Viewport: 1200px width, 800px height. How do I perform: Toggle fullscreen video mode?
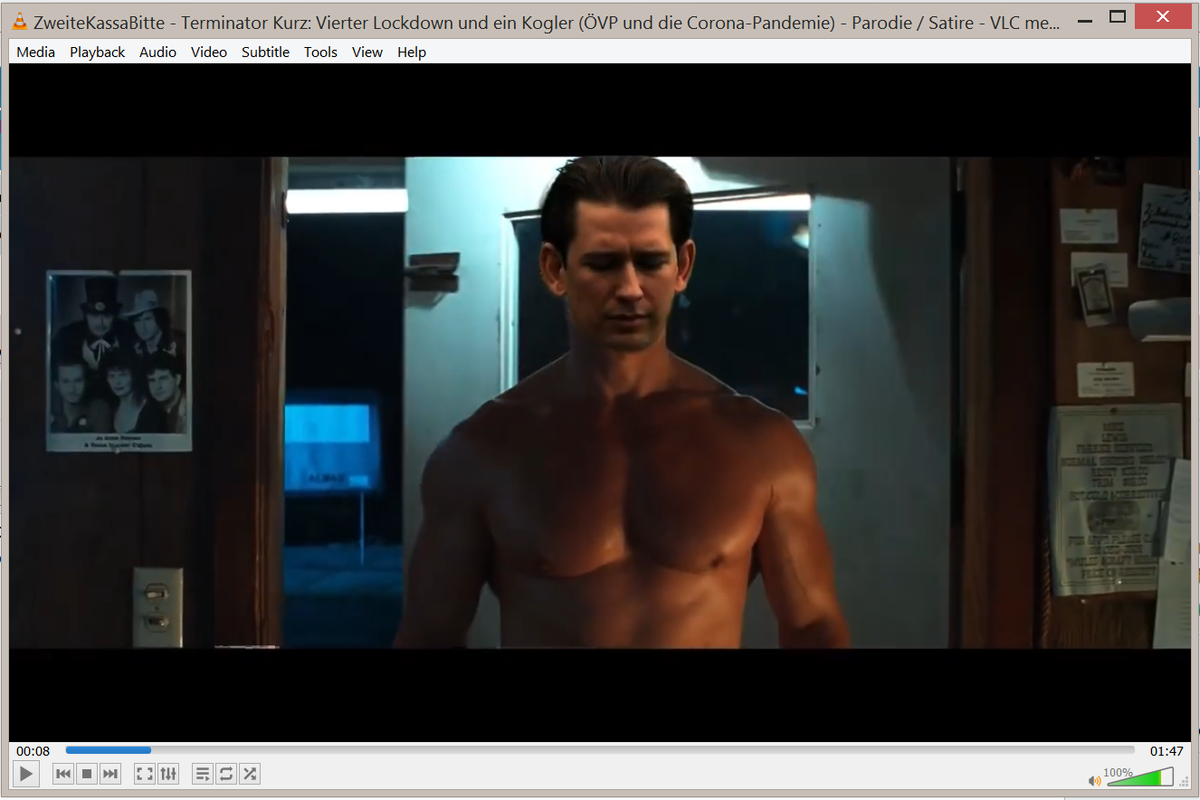coord(144,773)
